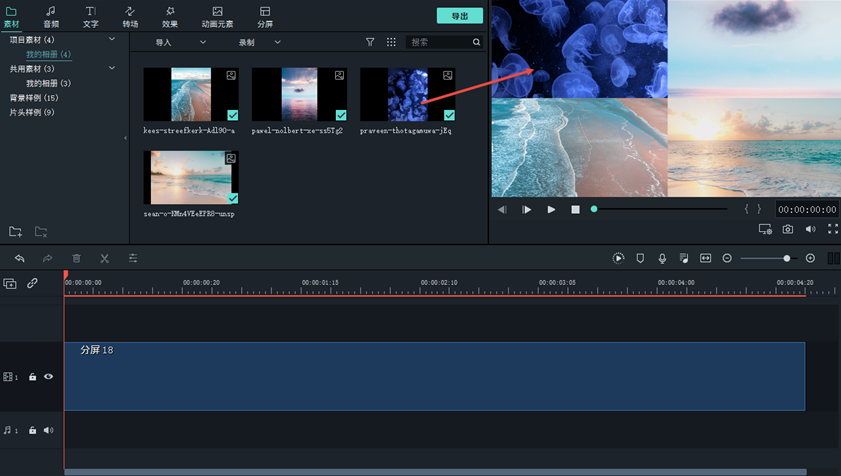Enter fullscreen preview mode
Viewport: 841px width, 476px height.
click(x=832, y=229)
